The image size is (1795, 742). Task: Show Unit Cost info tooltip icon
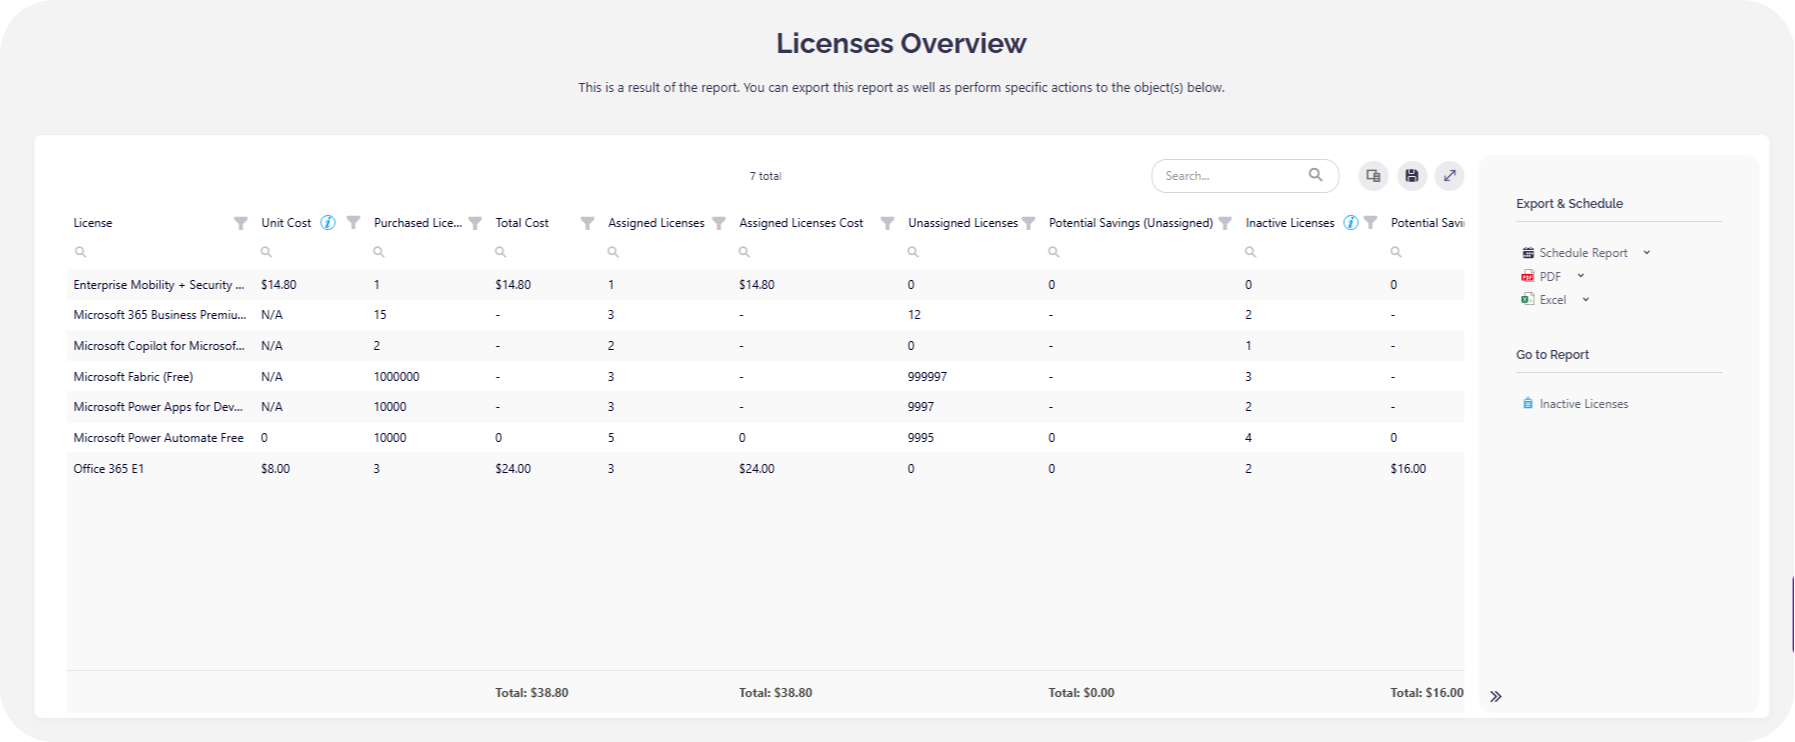(327, 223)
